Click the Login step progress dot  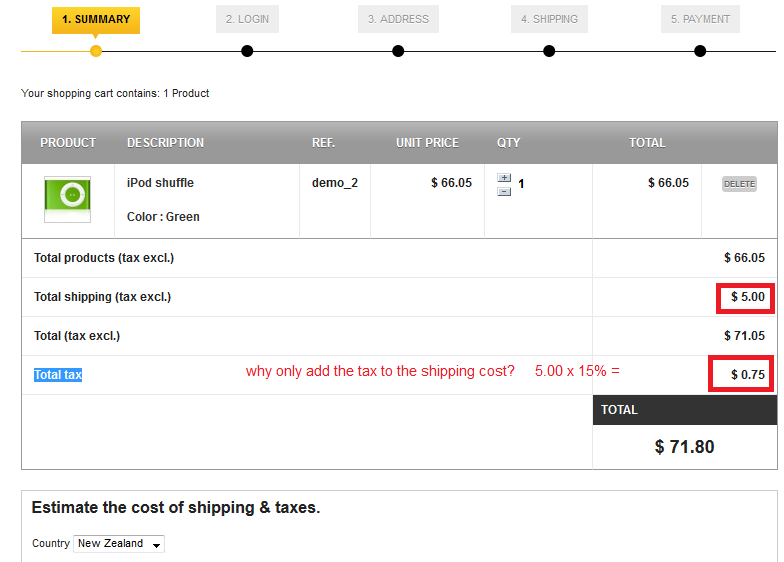pyautogui.click(x=247, y=51)
